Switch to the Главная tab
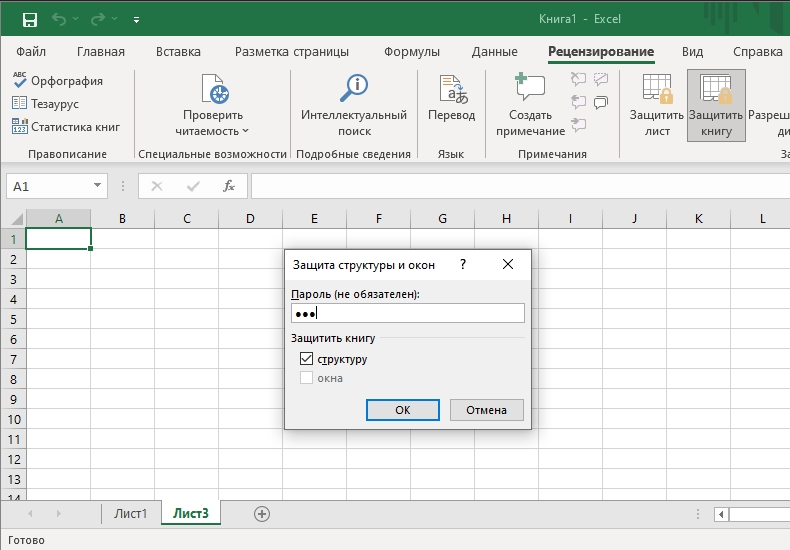 point(101,51)
